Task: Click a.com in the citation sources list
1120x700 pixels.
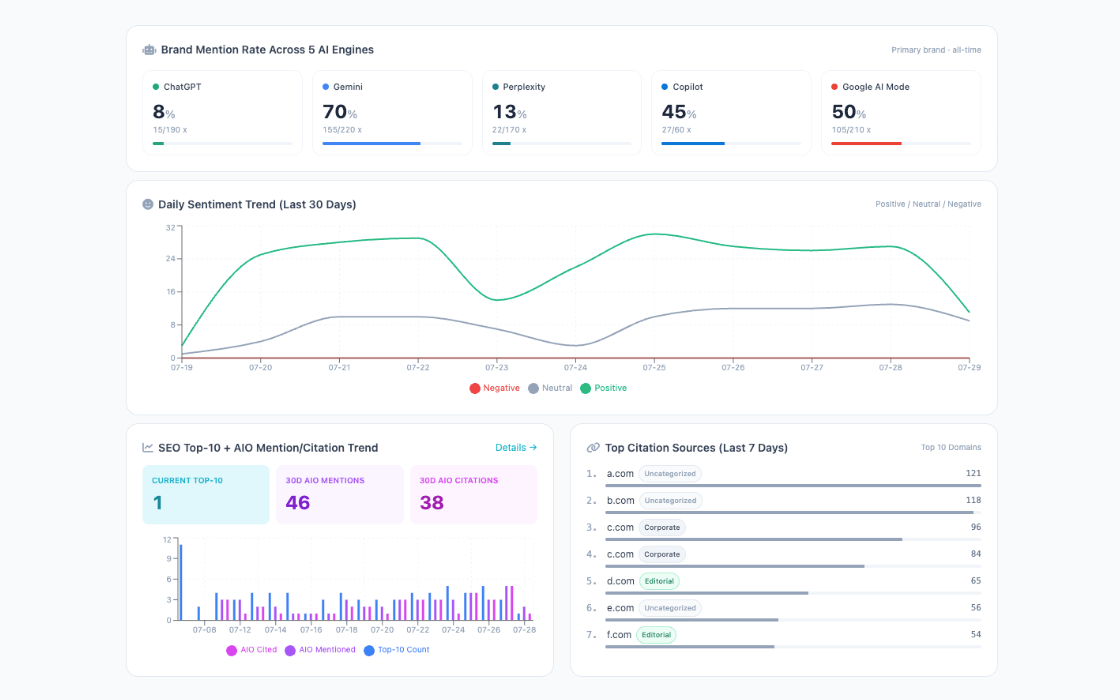Action: point(620,474)
